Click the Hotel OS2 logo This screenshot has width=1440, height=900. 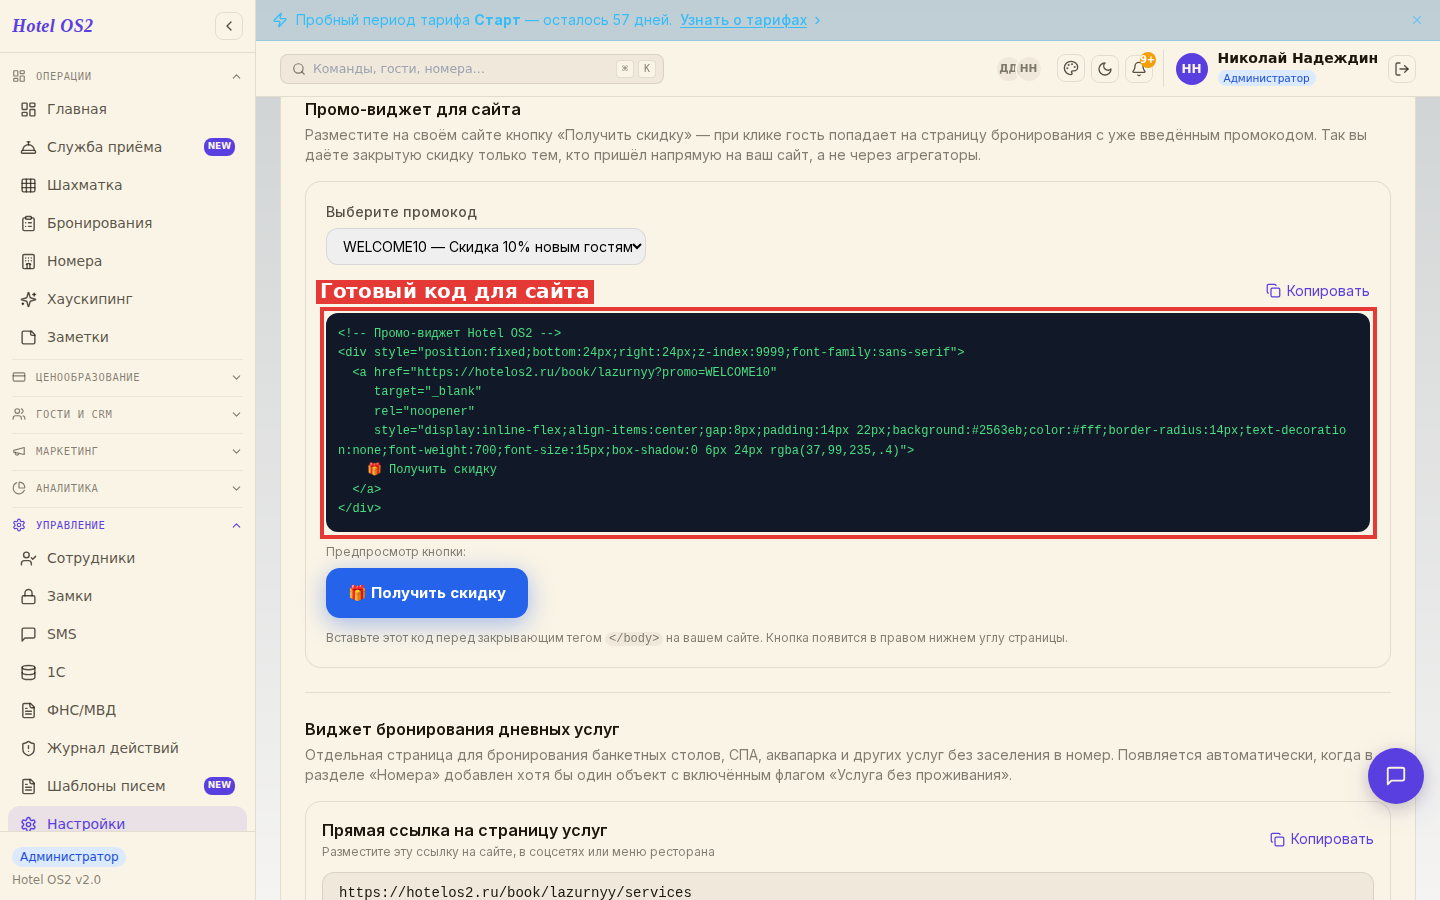tap(53, 26)
